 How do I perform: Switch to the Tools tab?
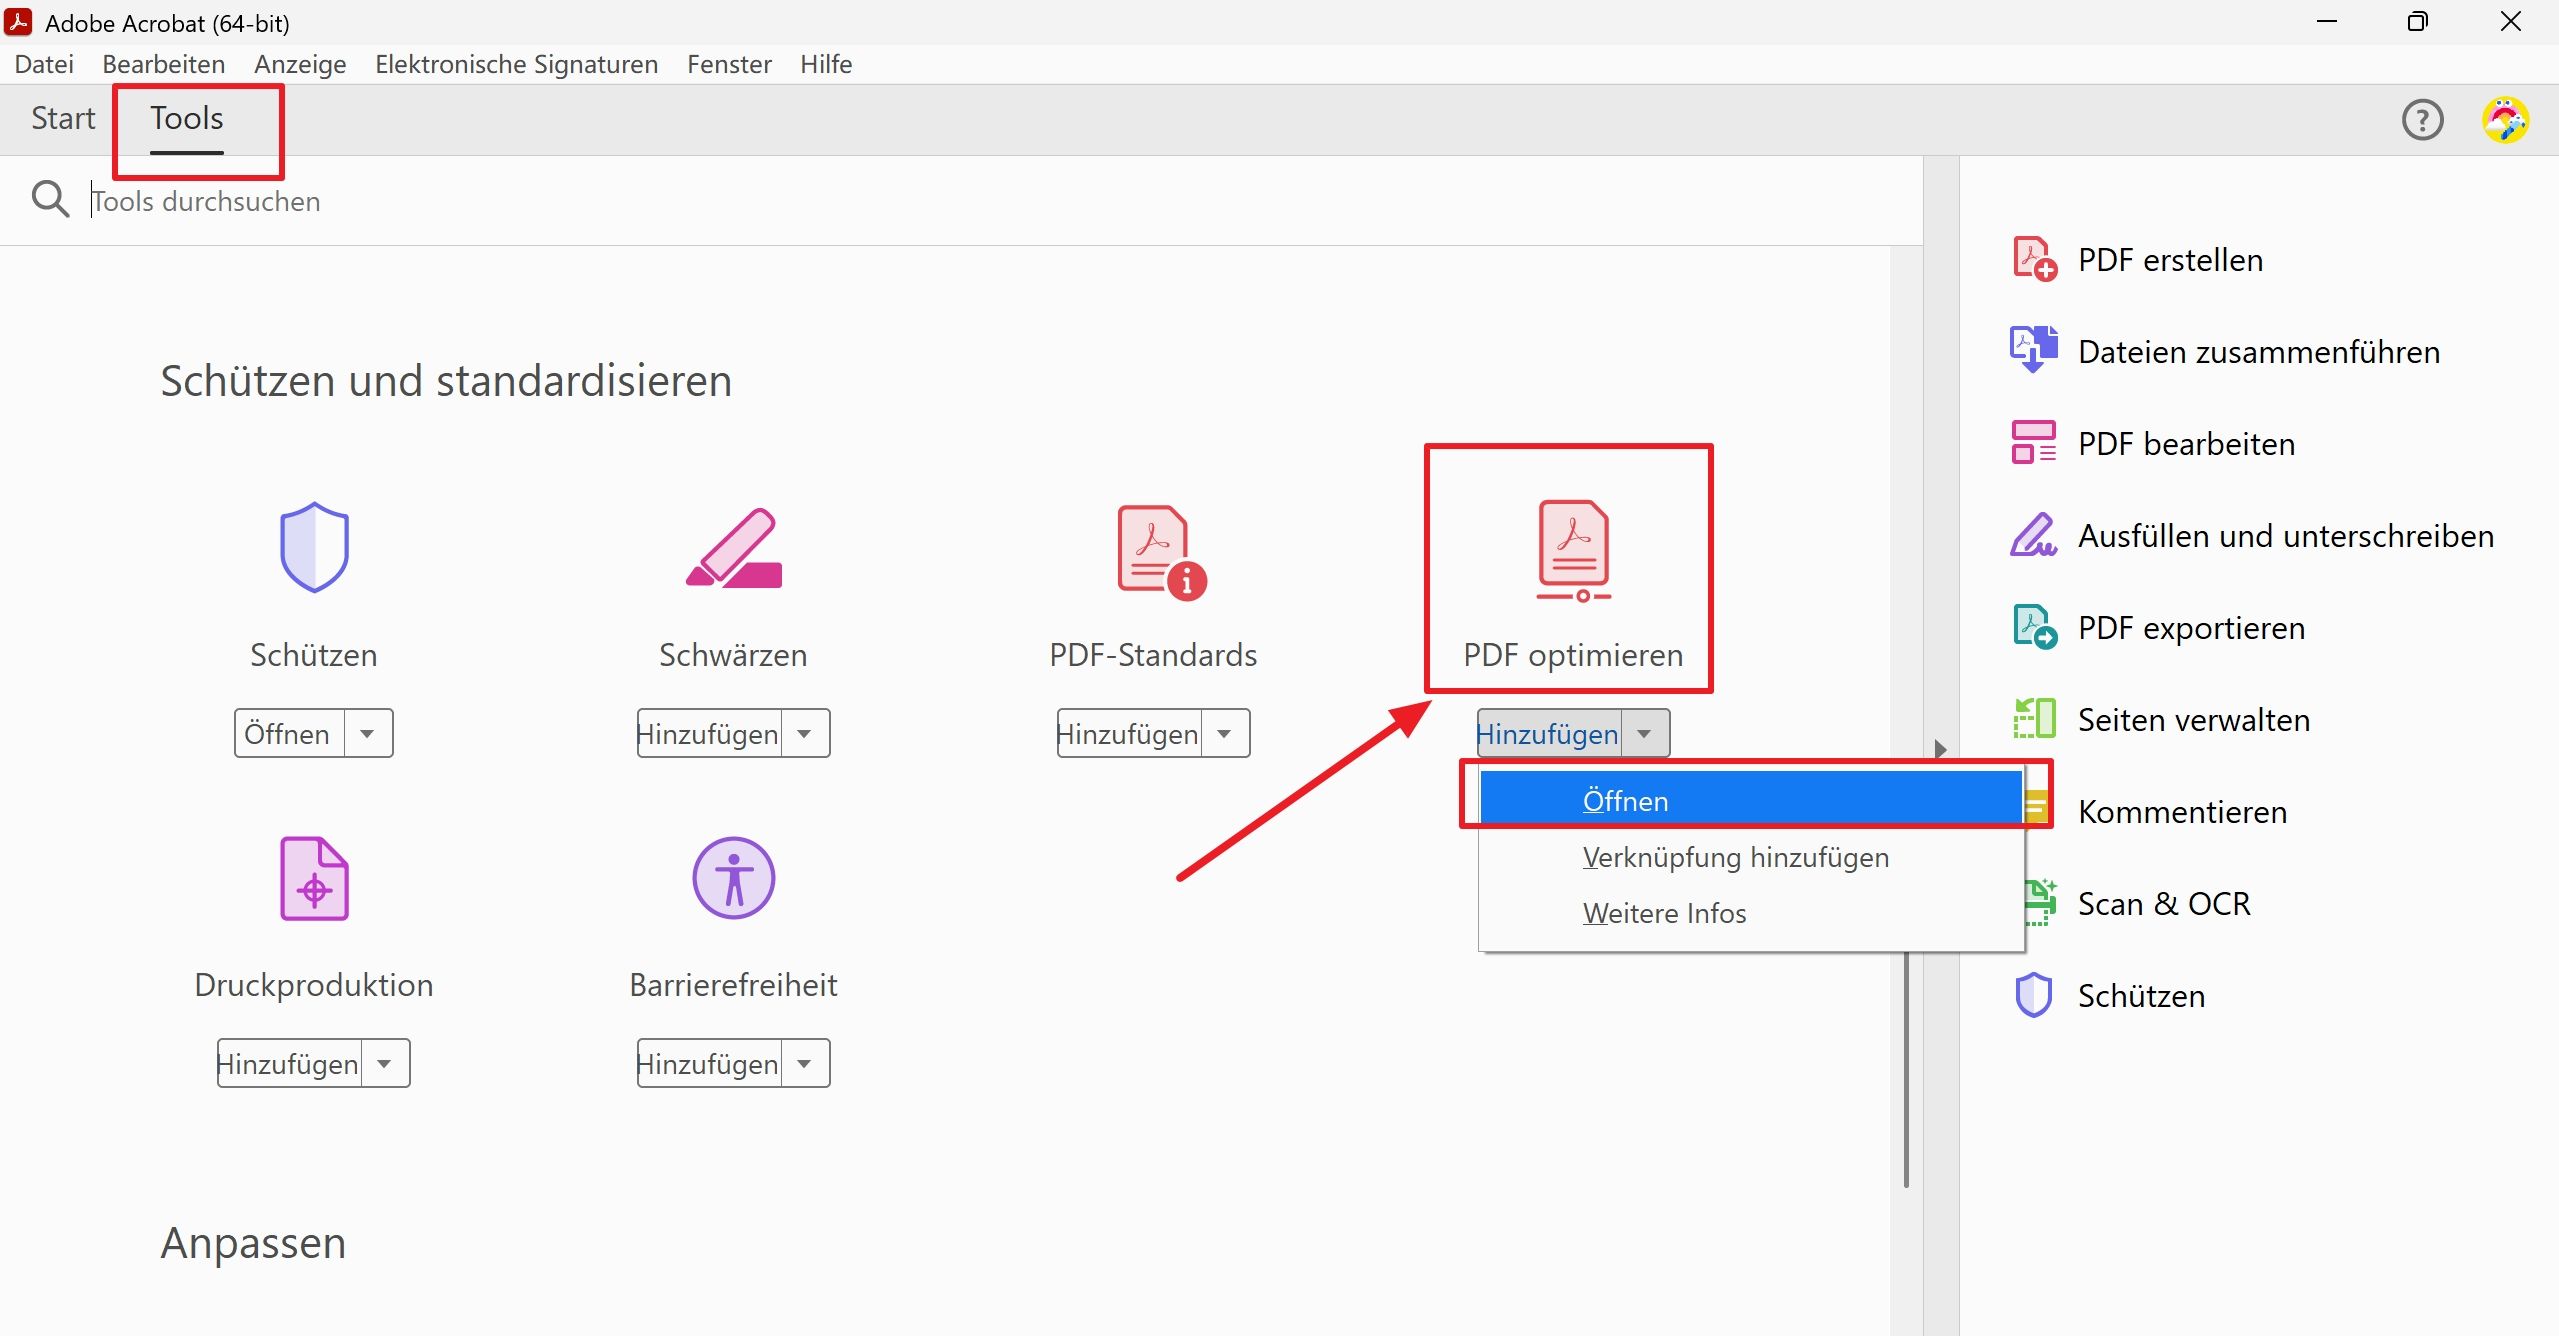(x=187, y=118)
